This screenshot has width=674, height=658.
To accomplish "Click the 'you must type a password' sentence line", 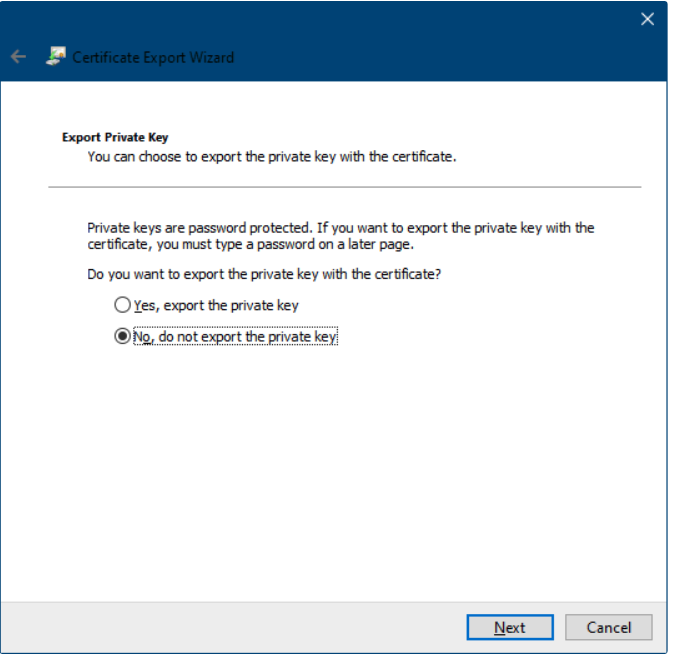I will point(250,244).
